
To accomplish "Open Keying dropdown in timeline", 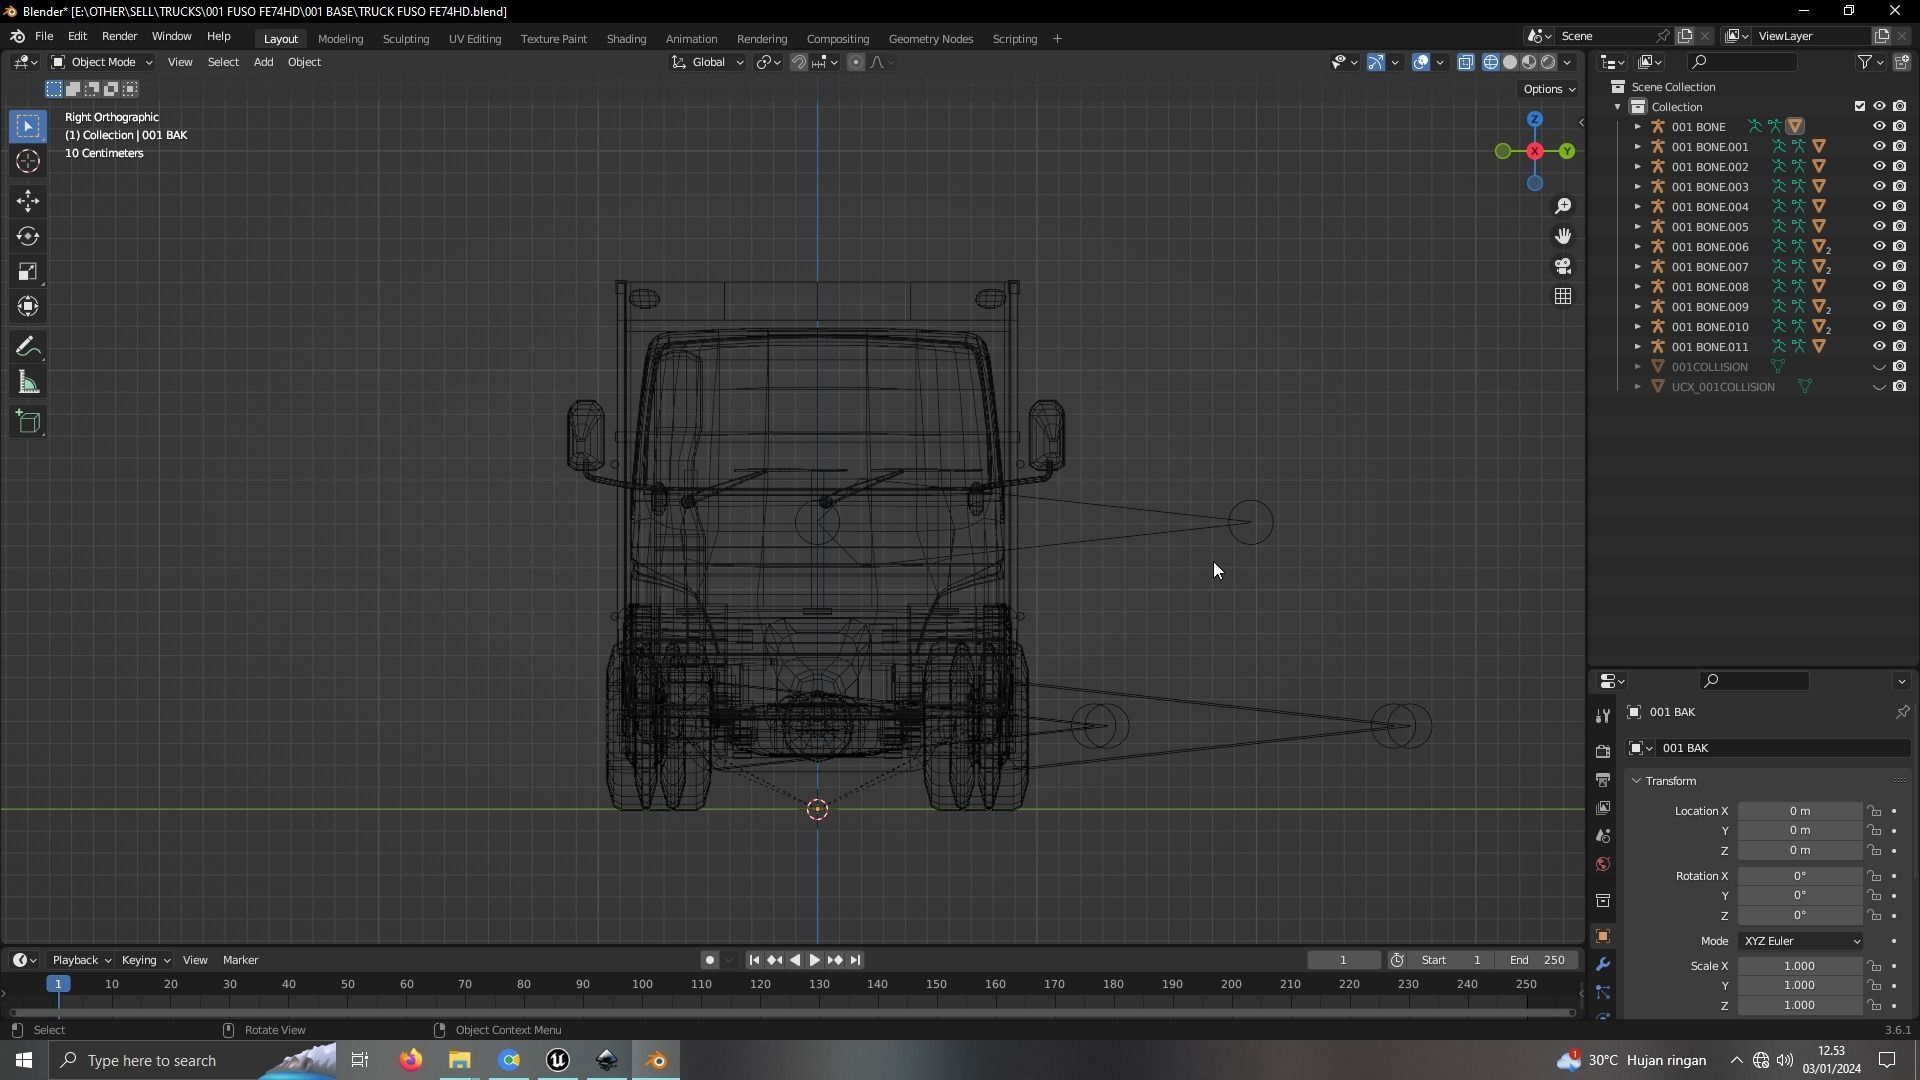I will tap(145, 960).
